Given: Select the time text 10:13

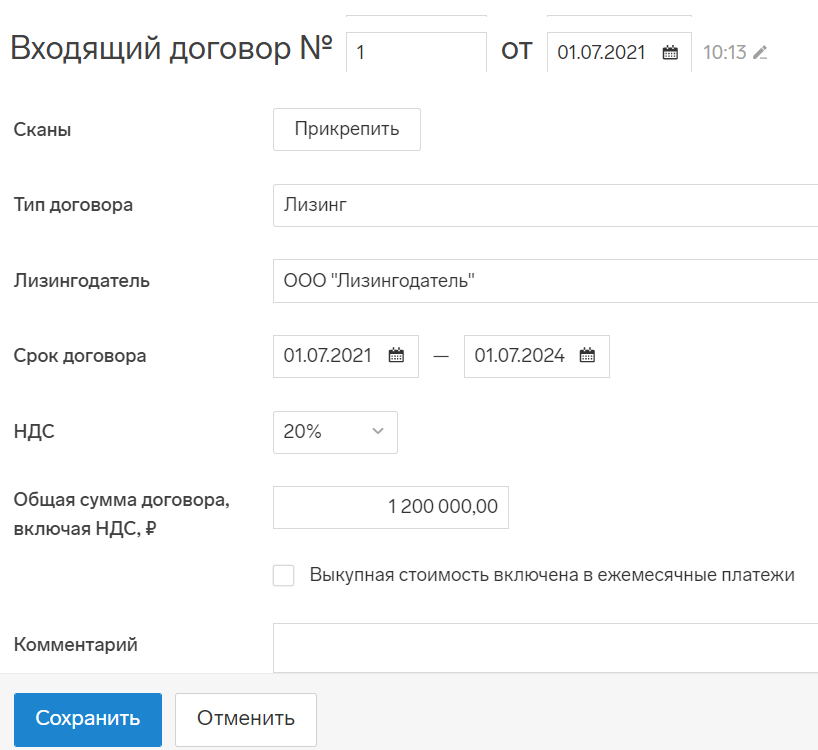Looking at the screenshot, I should 724,52.
